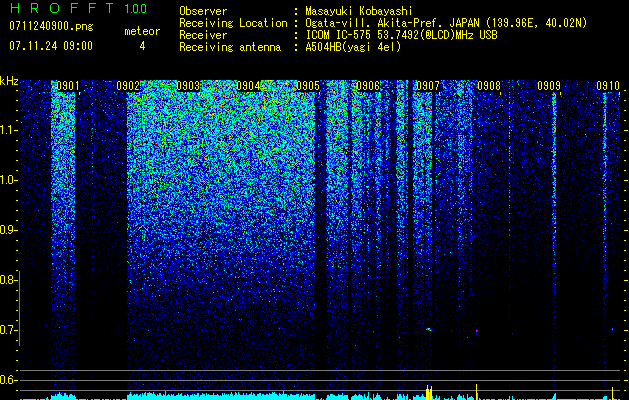Select the filename 0711240900.png
This screenshot has width=629, height=400.
tap(51, 26)
